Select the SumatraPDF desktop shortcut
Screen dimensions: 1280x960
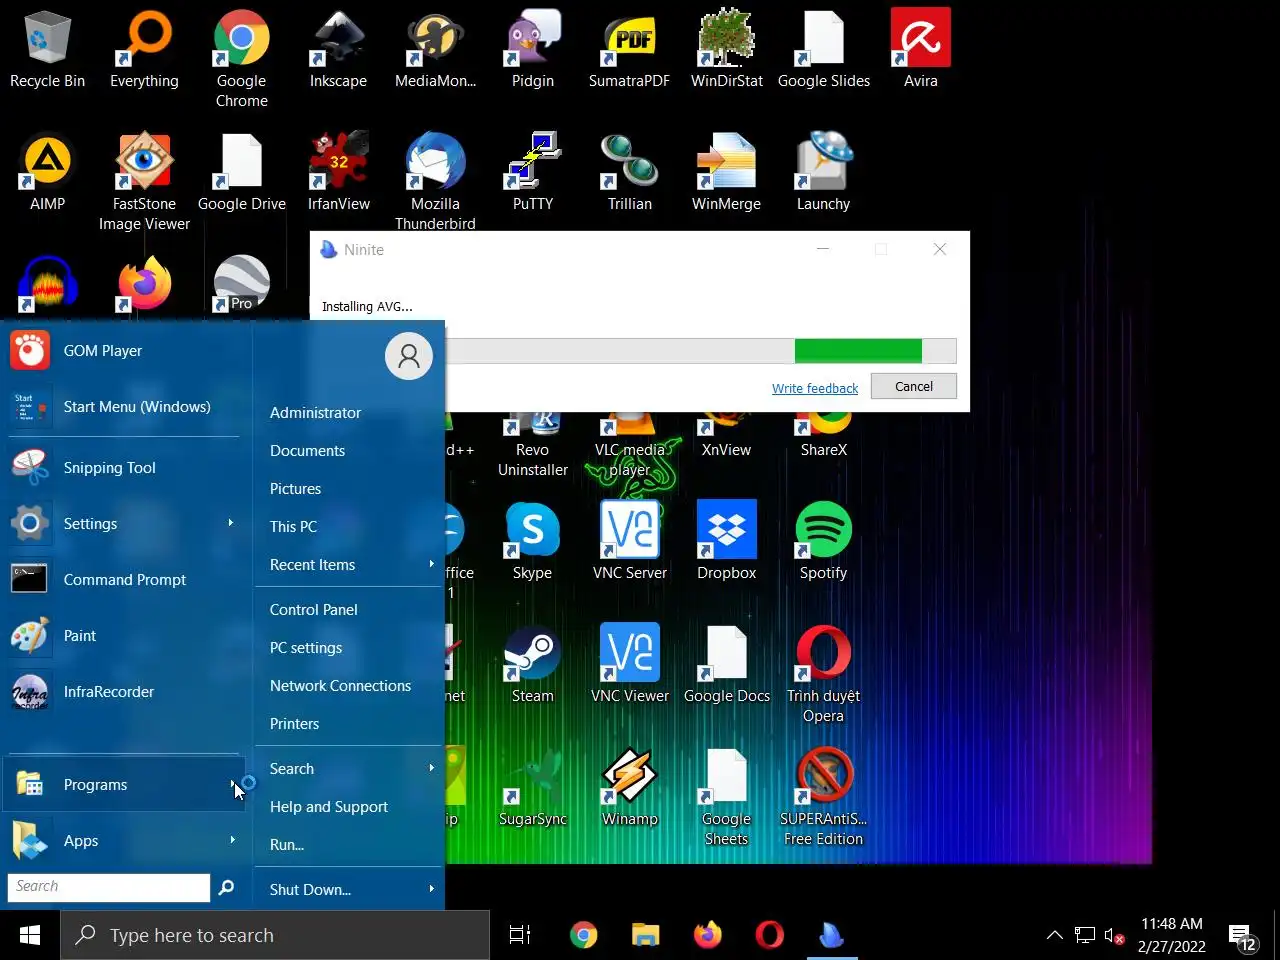pyautogui.click(x=629, y=50)
